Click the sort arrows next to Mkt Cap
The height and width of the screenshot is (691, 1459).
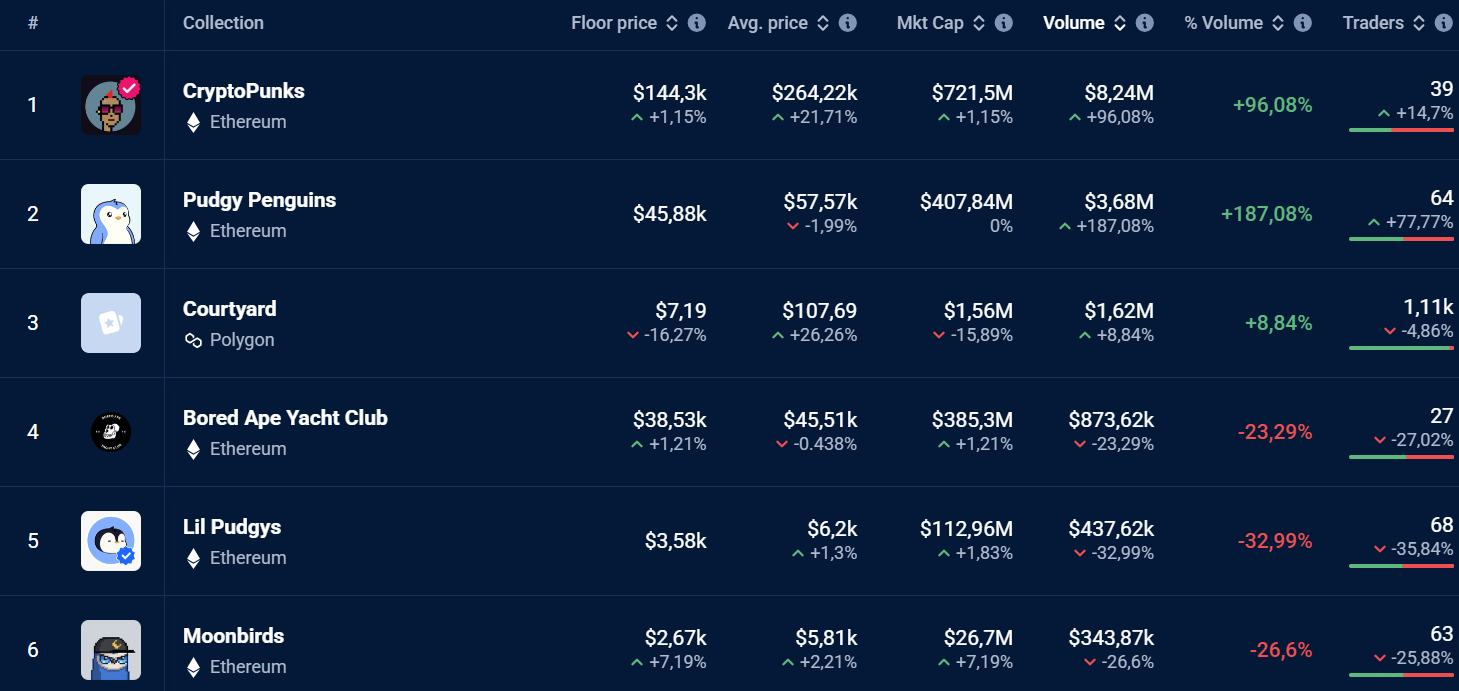click(x=978, y=22)
